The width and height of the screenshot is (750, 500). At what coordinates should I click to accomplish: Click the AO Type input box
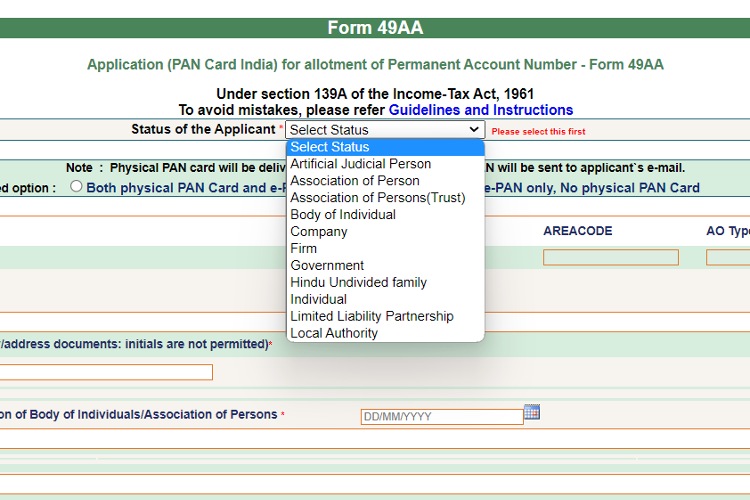tap(728, 257)
